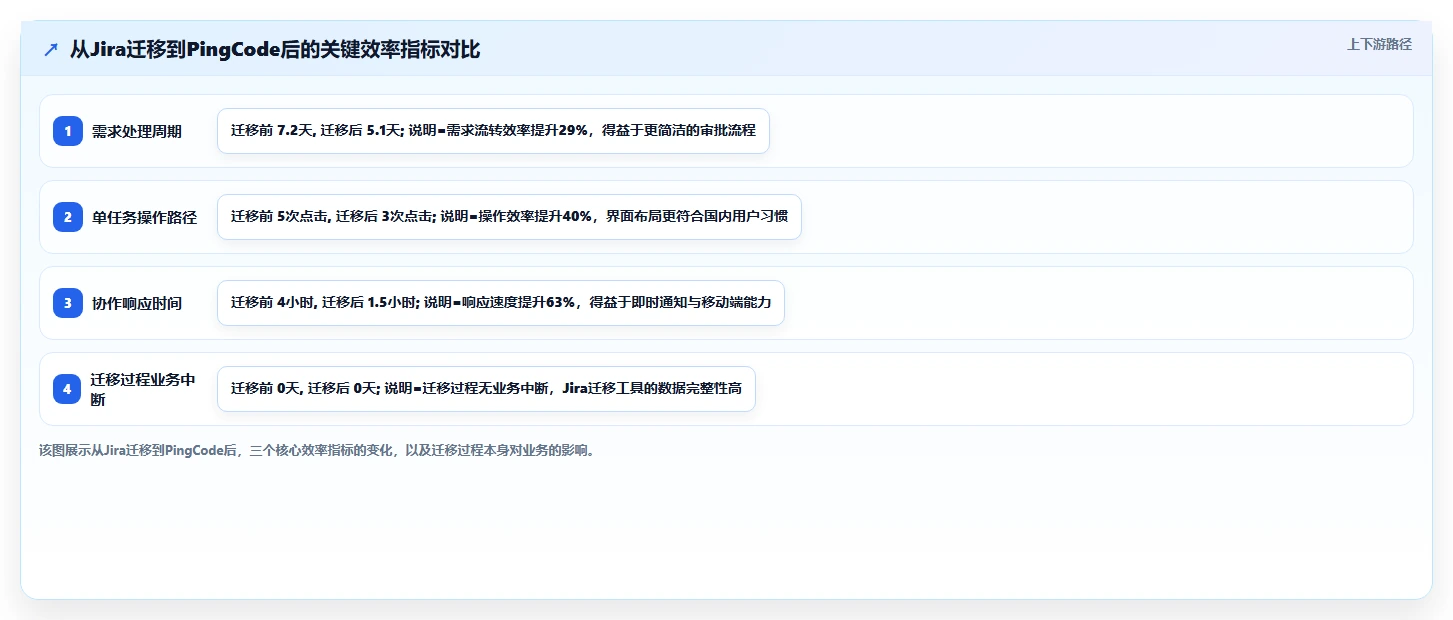This screenshot has height=620, width=1453.
Task: Open the detail box reading 迁移前 7.2天
Action: pos(493,131)
